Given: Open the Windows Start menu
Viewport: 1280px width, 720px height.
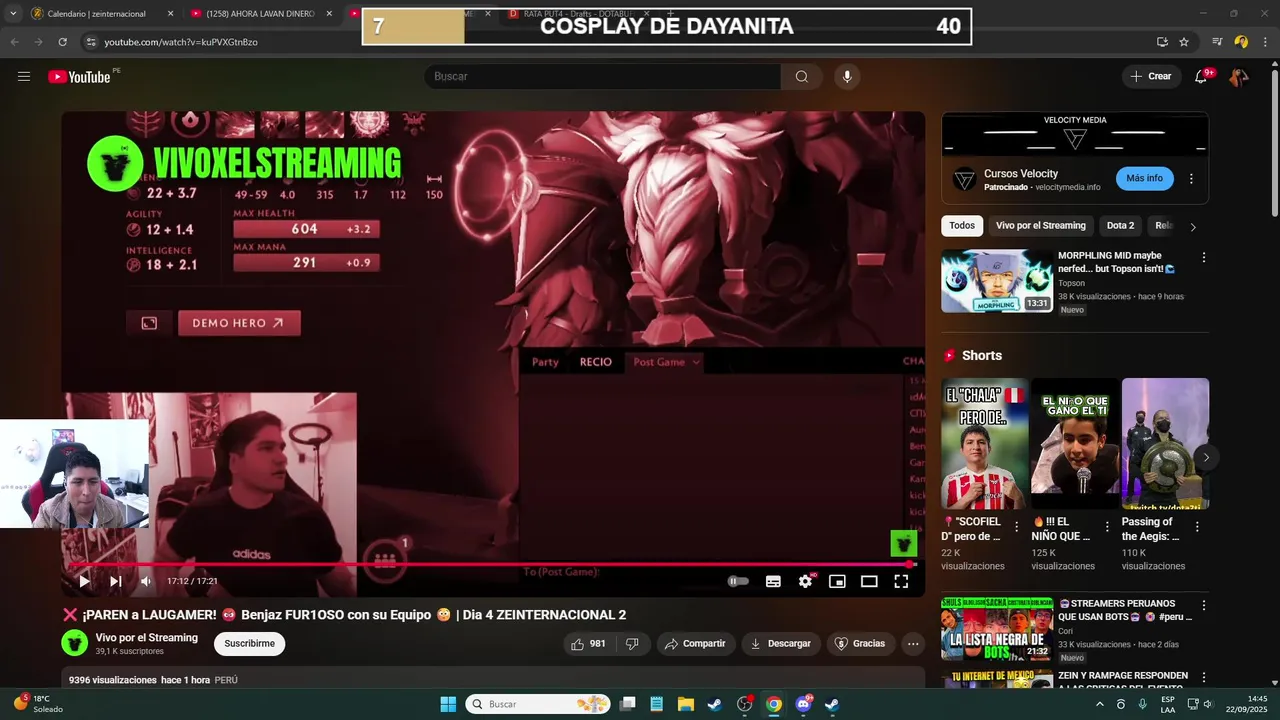Looking at the screenshot, I should (x=448, y=704).
